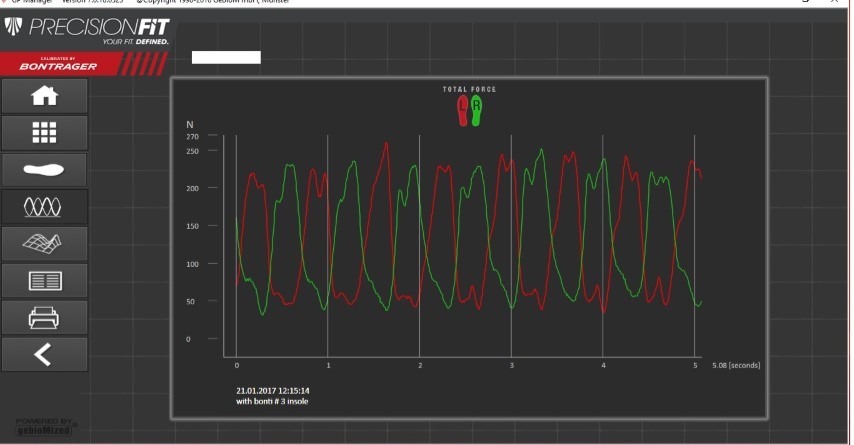854x445 pixels.
Task: Toggle the green right foot curve
Action: pyautogui.click(x=477, y=110)
